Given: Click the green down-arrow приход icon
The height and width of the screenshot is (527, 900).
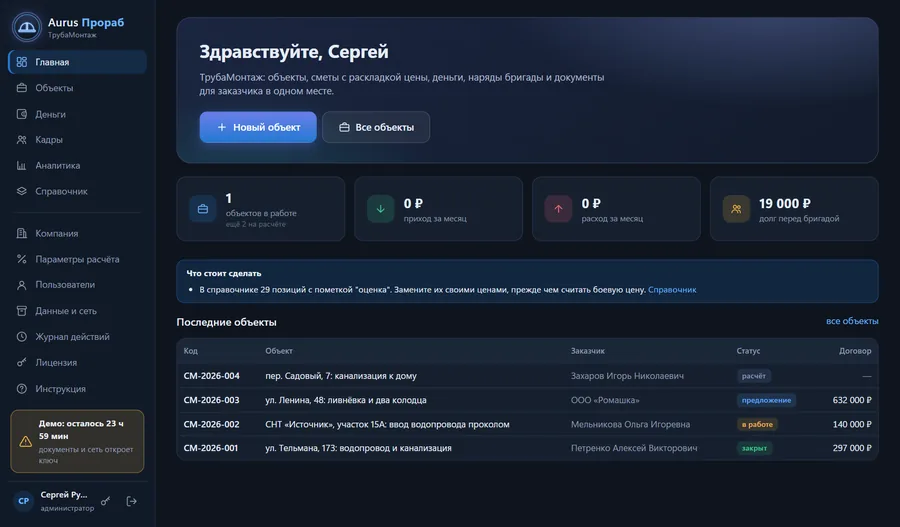Looking at the screenshot, I should pyautogui.click(x=381, y=209).
